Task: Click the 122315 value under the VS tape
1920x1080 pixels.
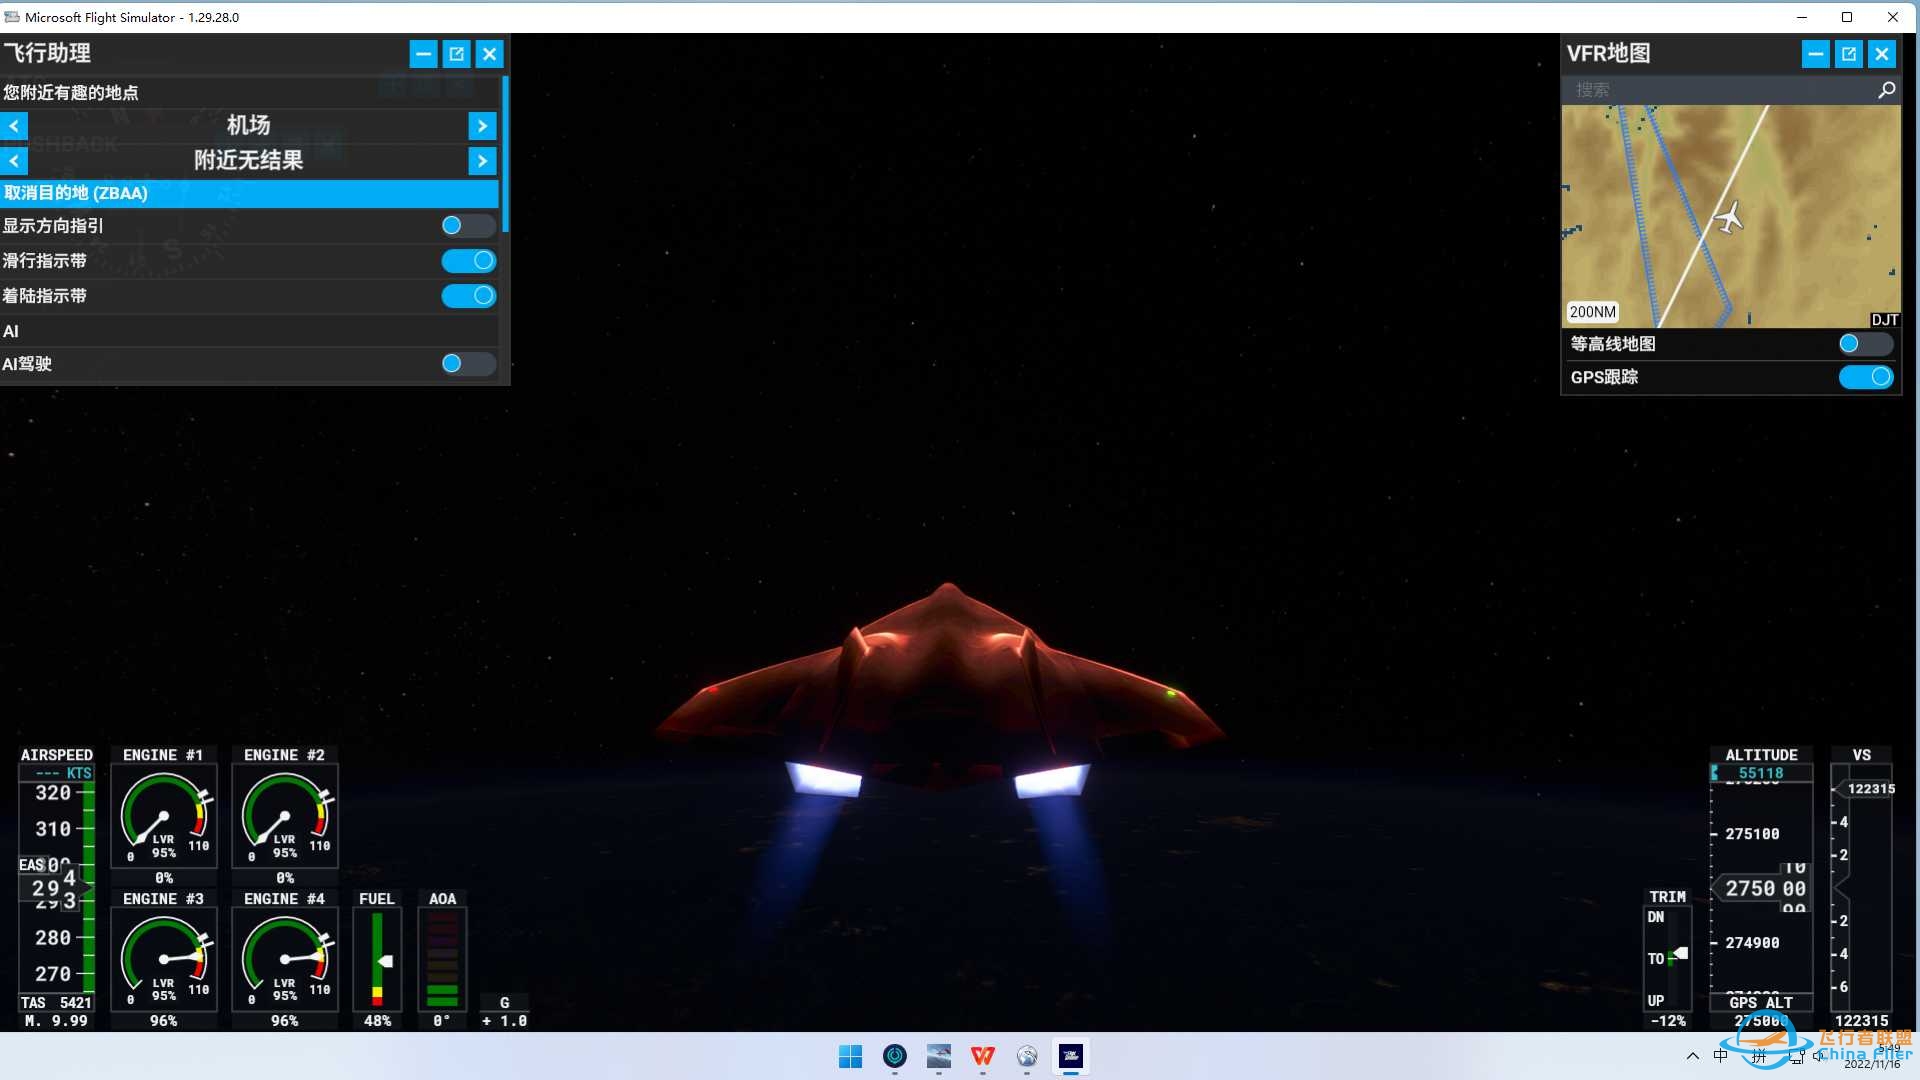Action: tap(1861, 1021)
